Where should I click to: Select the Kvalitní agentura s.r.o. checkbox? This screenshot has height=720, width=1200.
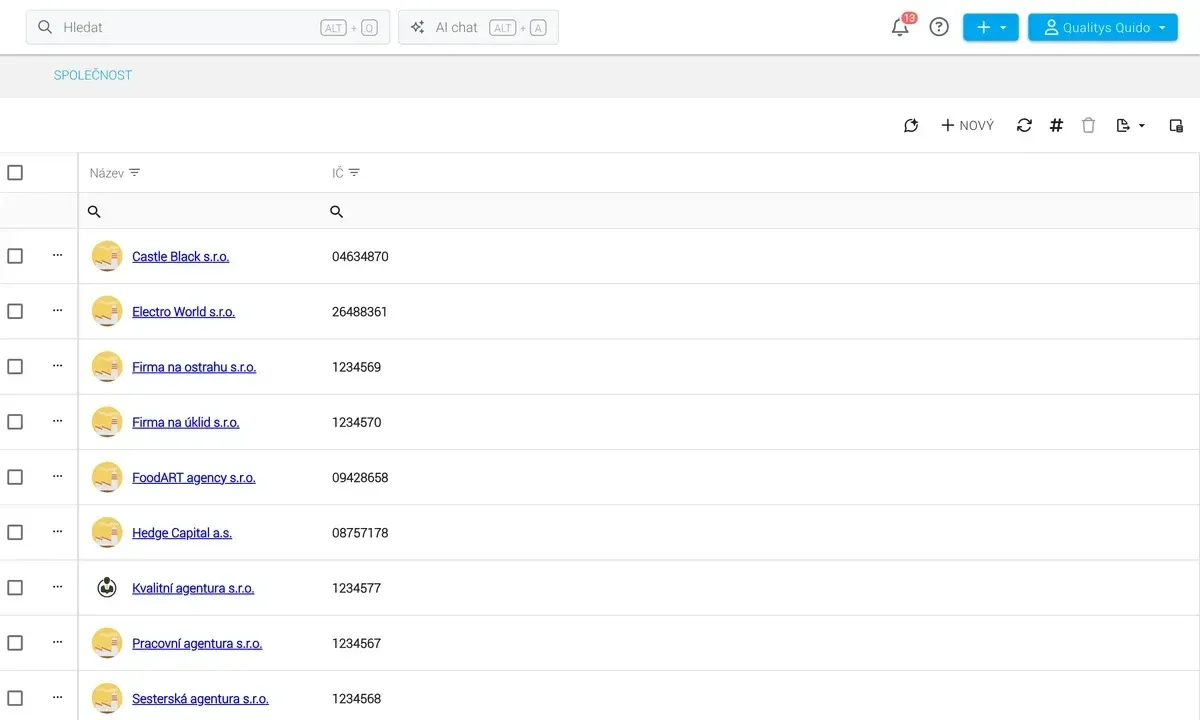pos(15,588)
